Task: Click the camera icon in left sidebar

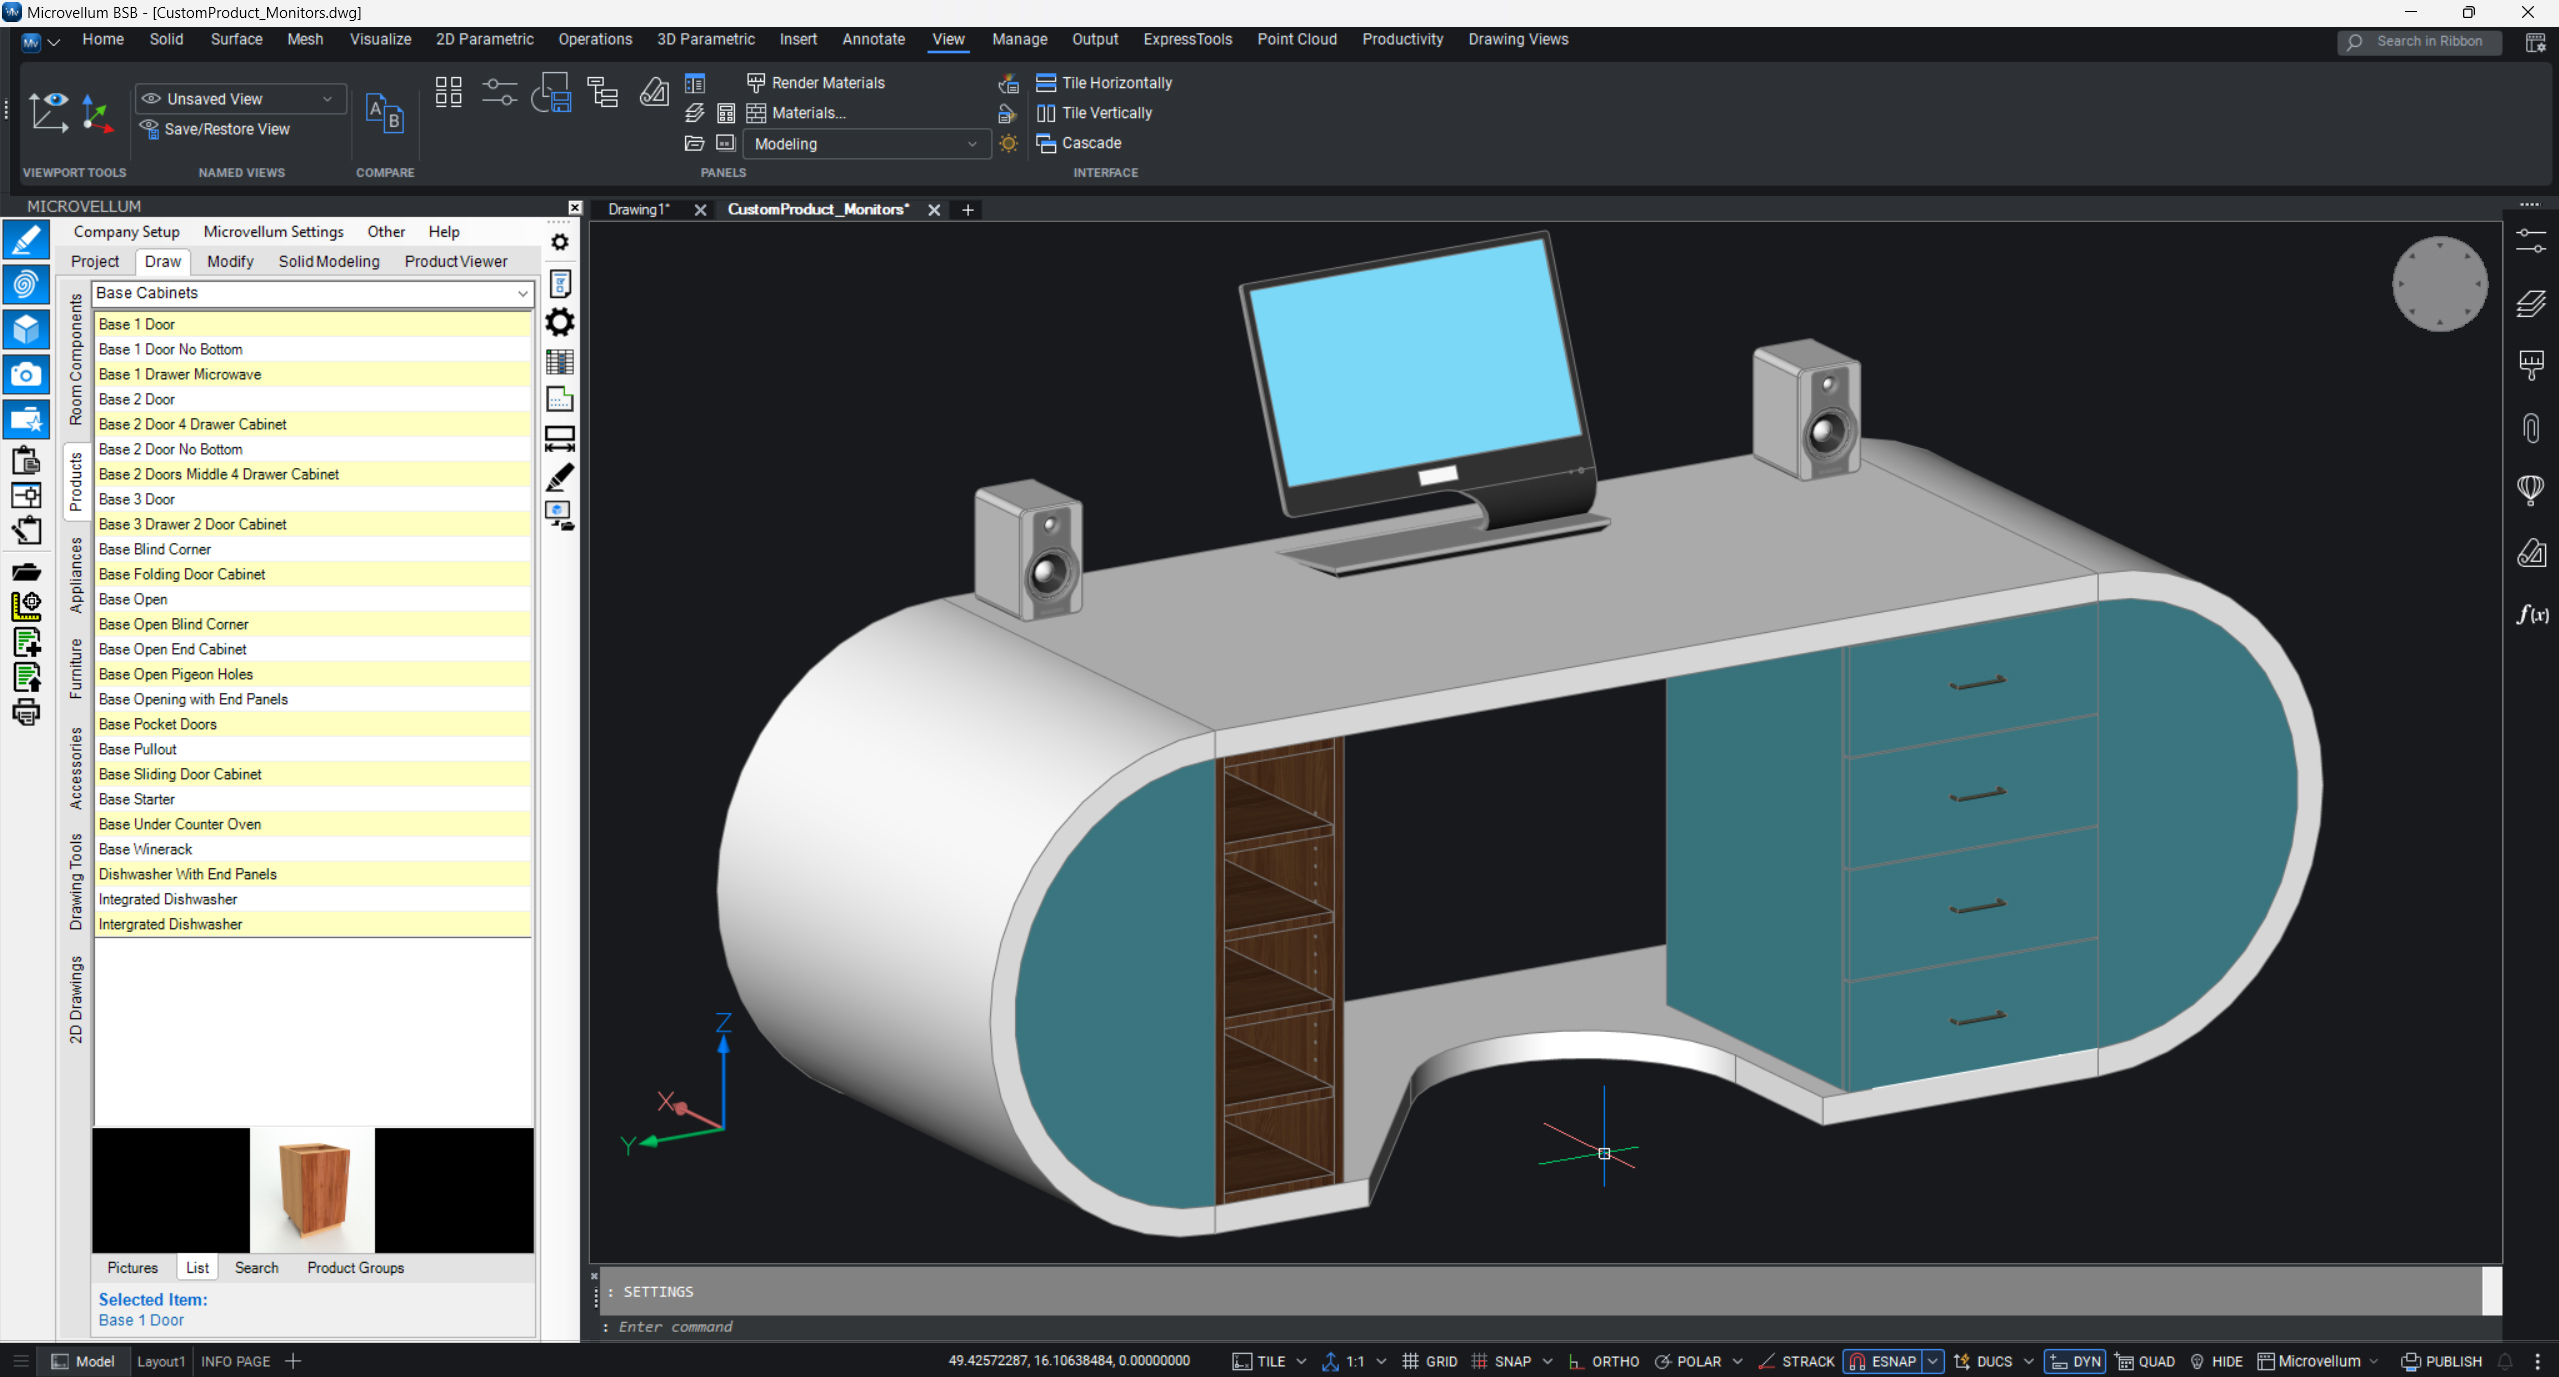Action: [x=26, y=375]
